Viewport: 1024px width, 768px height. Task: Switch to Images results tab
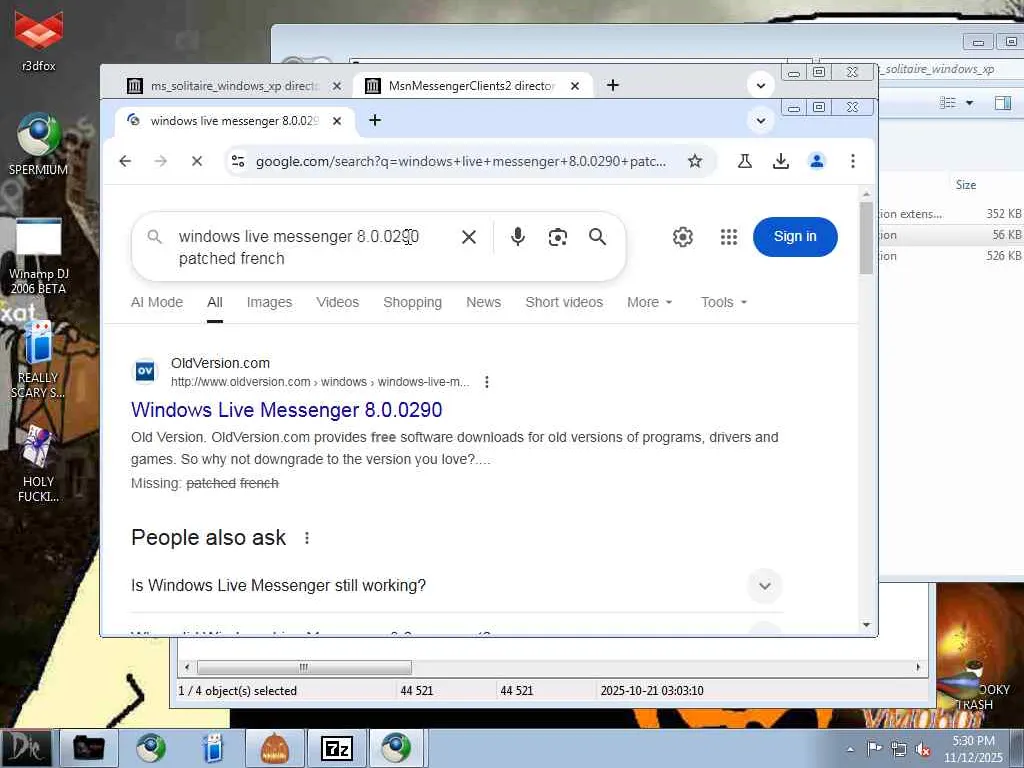[269, 302]
